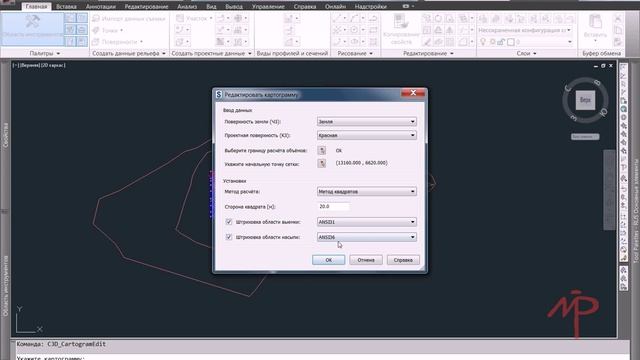Open the Метод расчёта dropdown

point(367,191)
